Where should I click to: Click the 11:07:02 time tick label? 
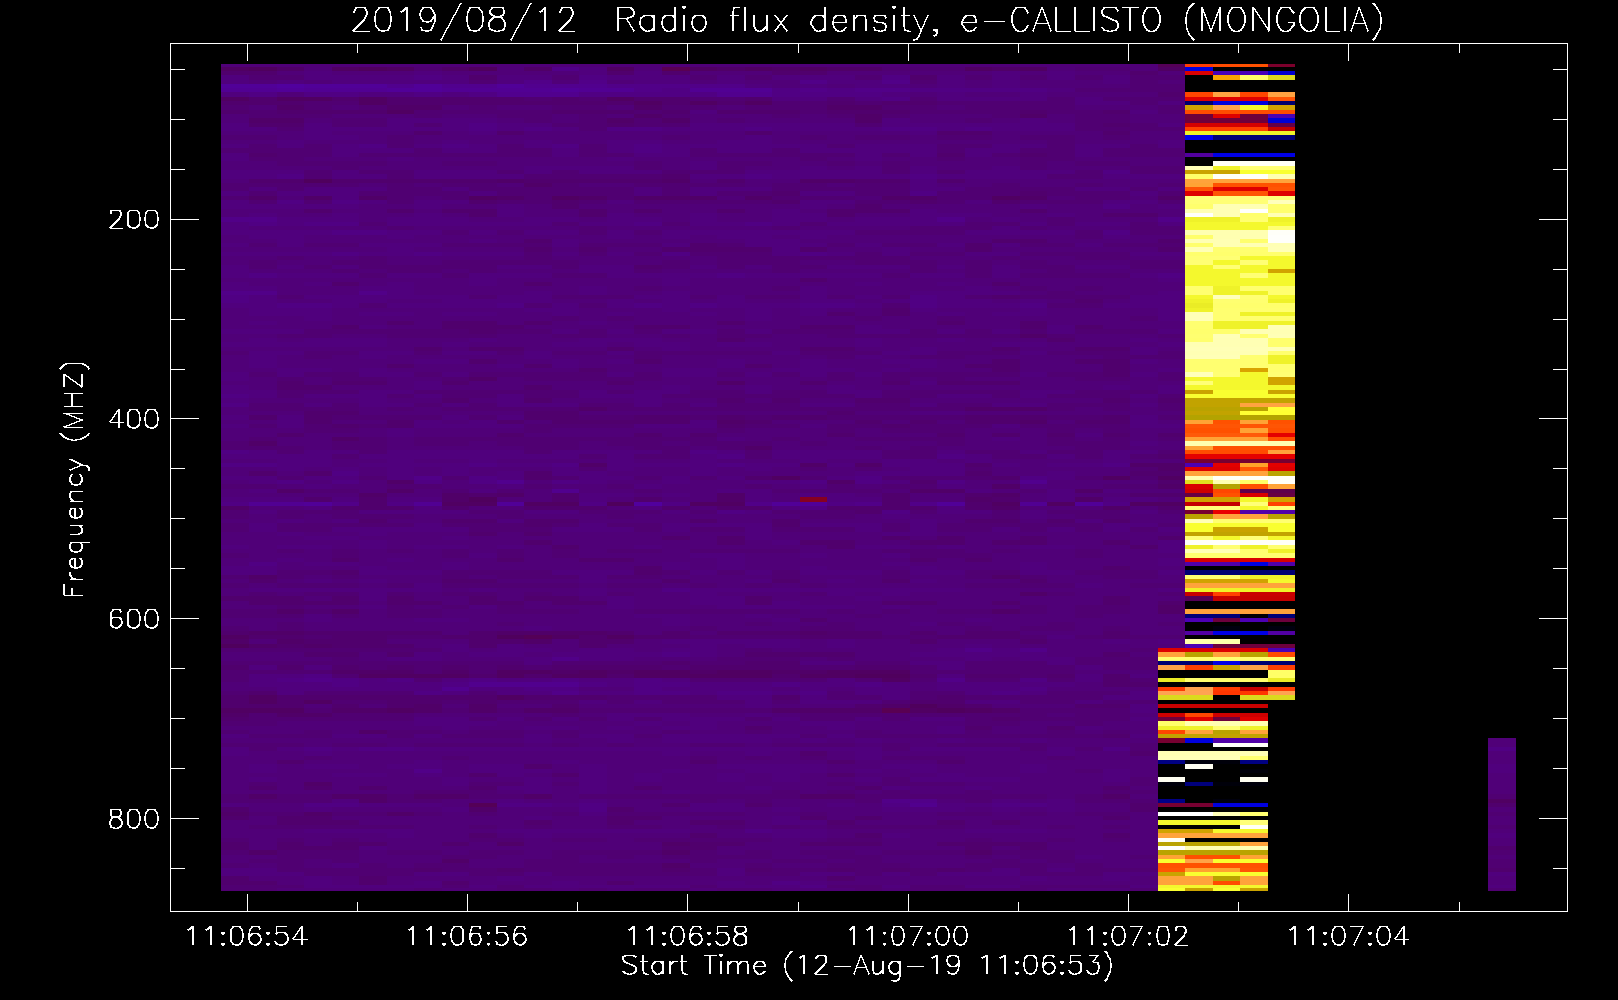[1128, 937]
